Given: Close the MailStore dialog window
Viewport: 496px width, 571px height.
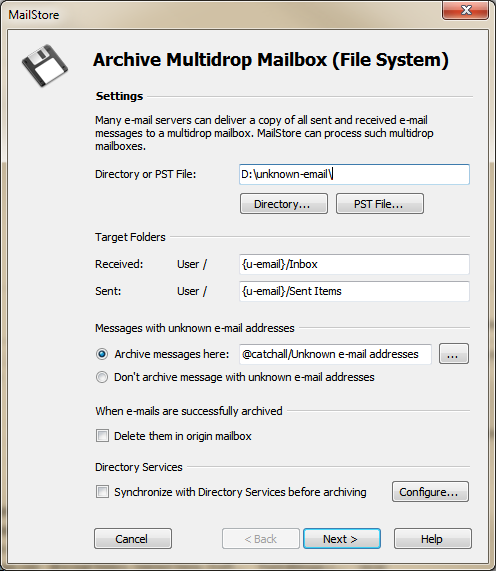Looking at the screenshot, I should pos(465,10).
